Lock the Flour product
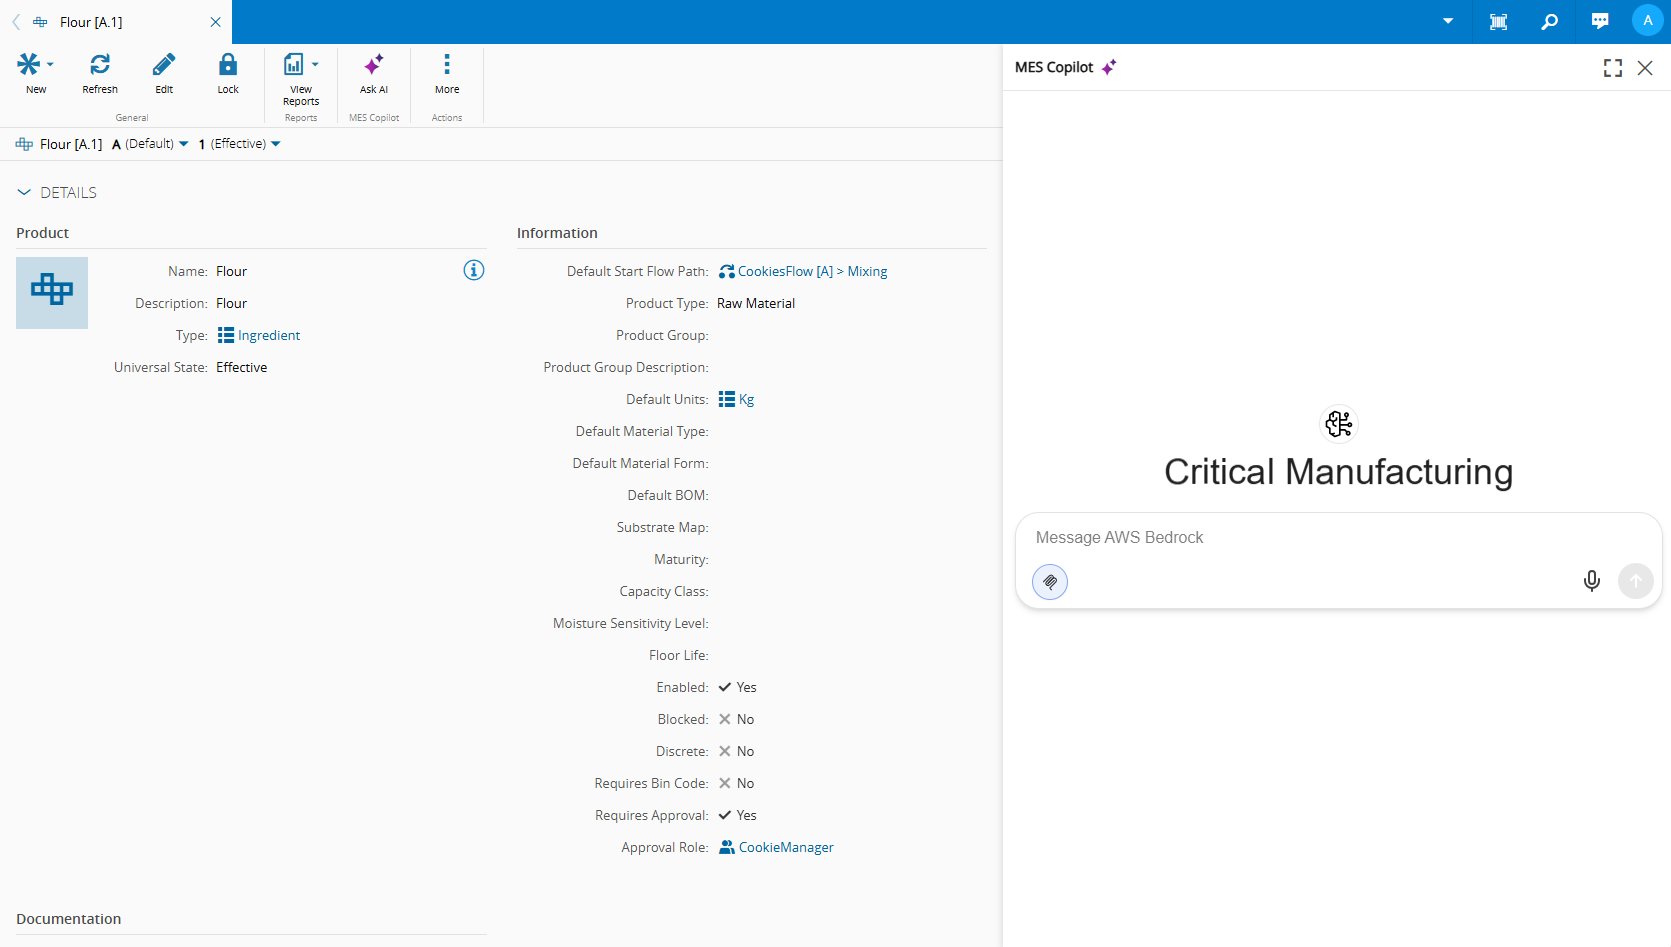This screenshot has height=947, width=1671. pyautogui.click(x=228, y=66)
